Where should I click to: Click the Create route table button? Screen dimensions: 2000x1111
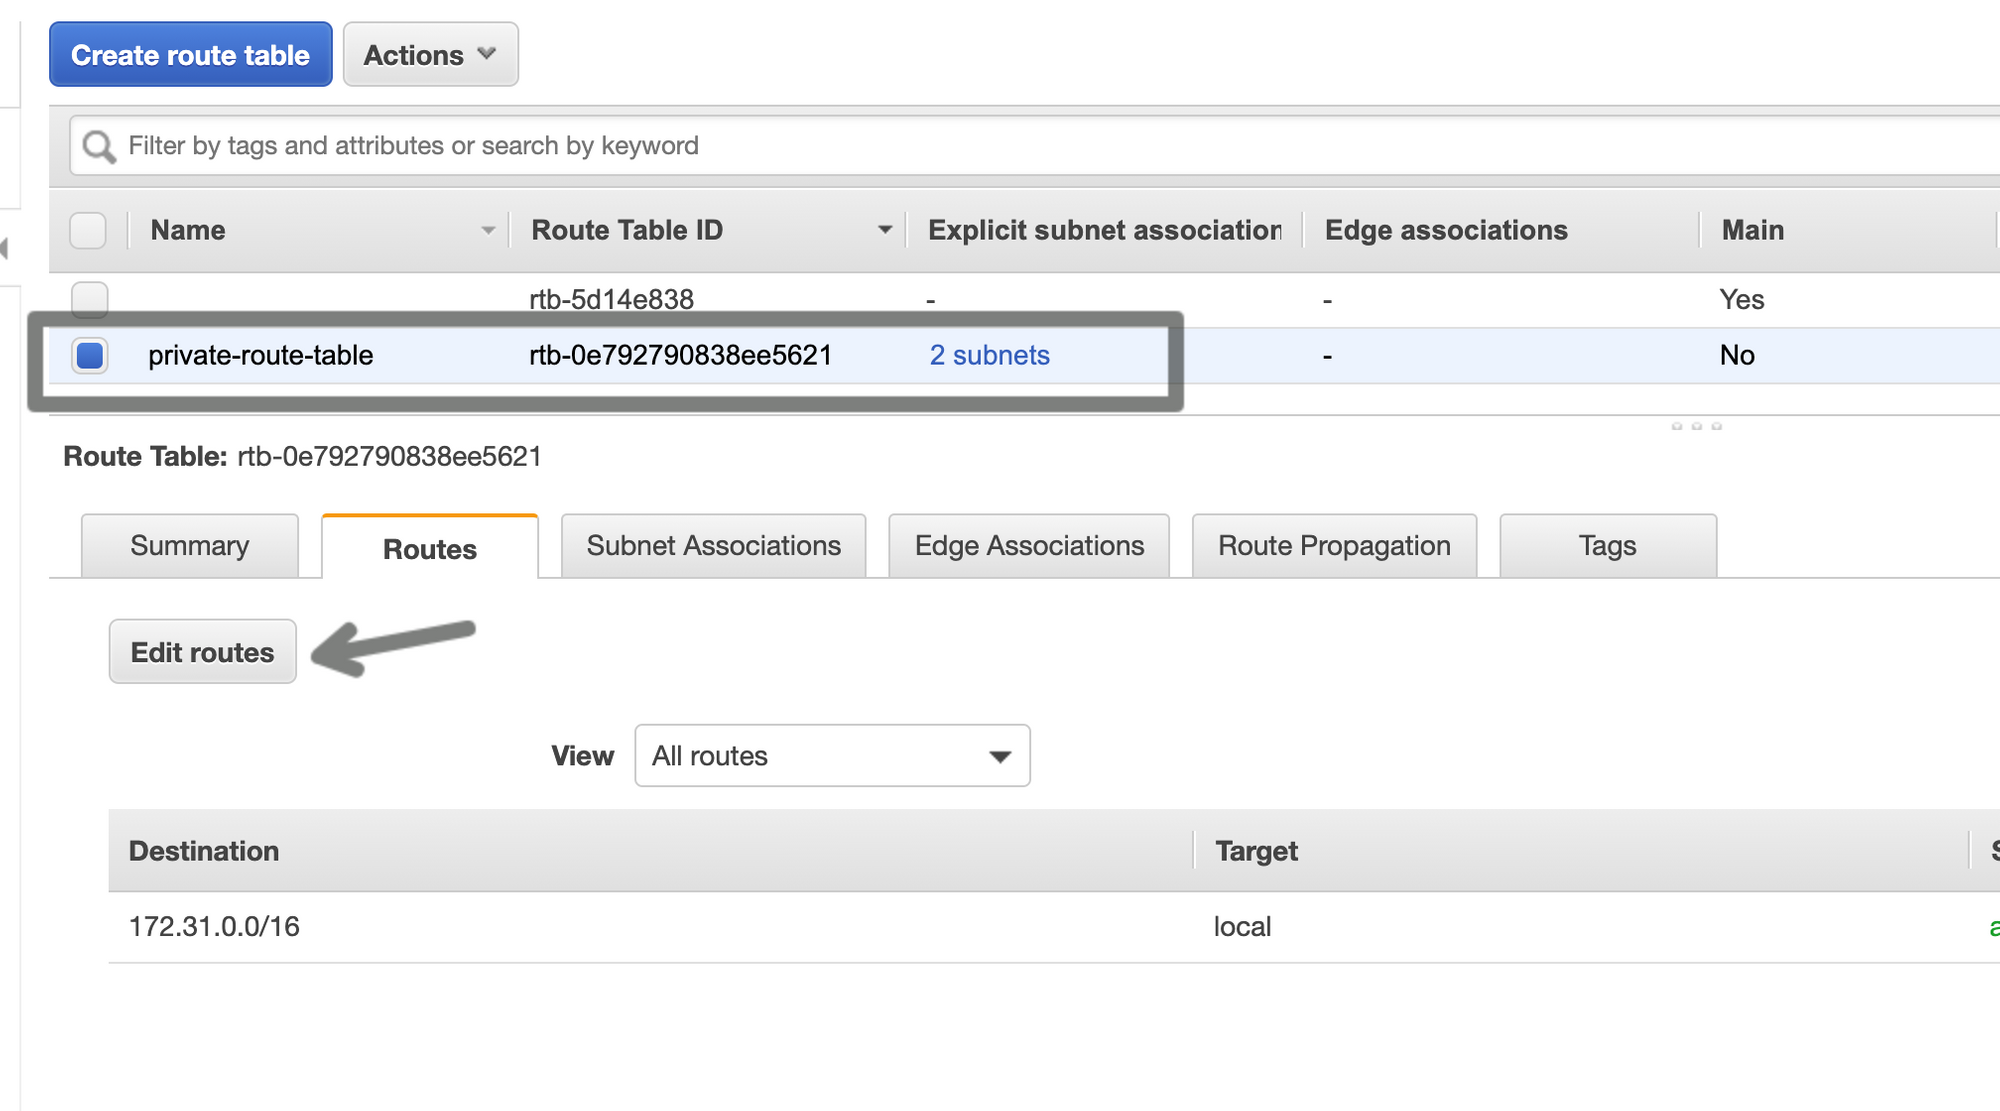click(190, 55)
